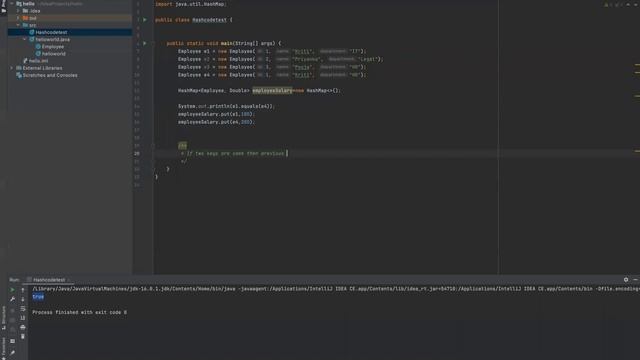The width and height of the screenshot is (640, 360).
Task: Click the import java.util.HashMap line
Action: click(191, 4)
